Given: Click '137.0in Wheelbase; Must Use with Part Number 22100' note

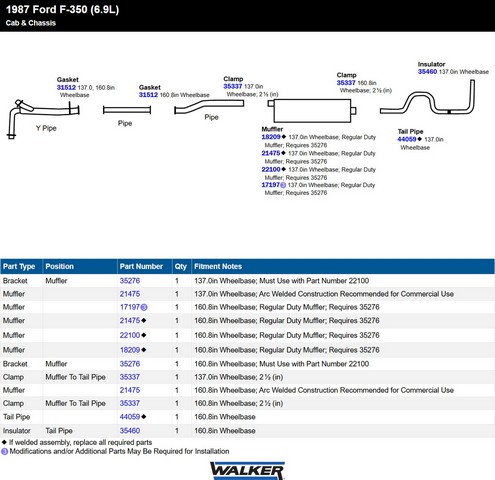Looking at the screenshot, I should pos(281,281).
